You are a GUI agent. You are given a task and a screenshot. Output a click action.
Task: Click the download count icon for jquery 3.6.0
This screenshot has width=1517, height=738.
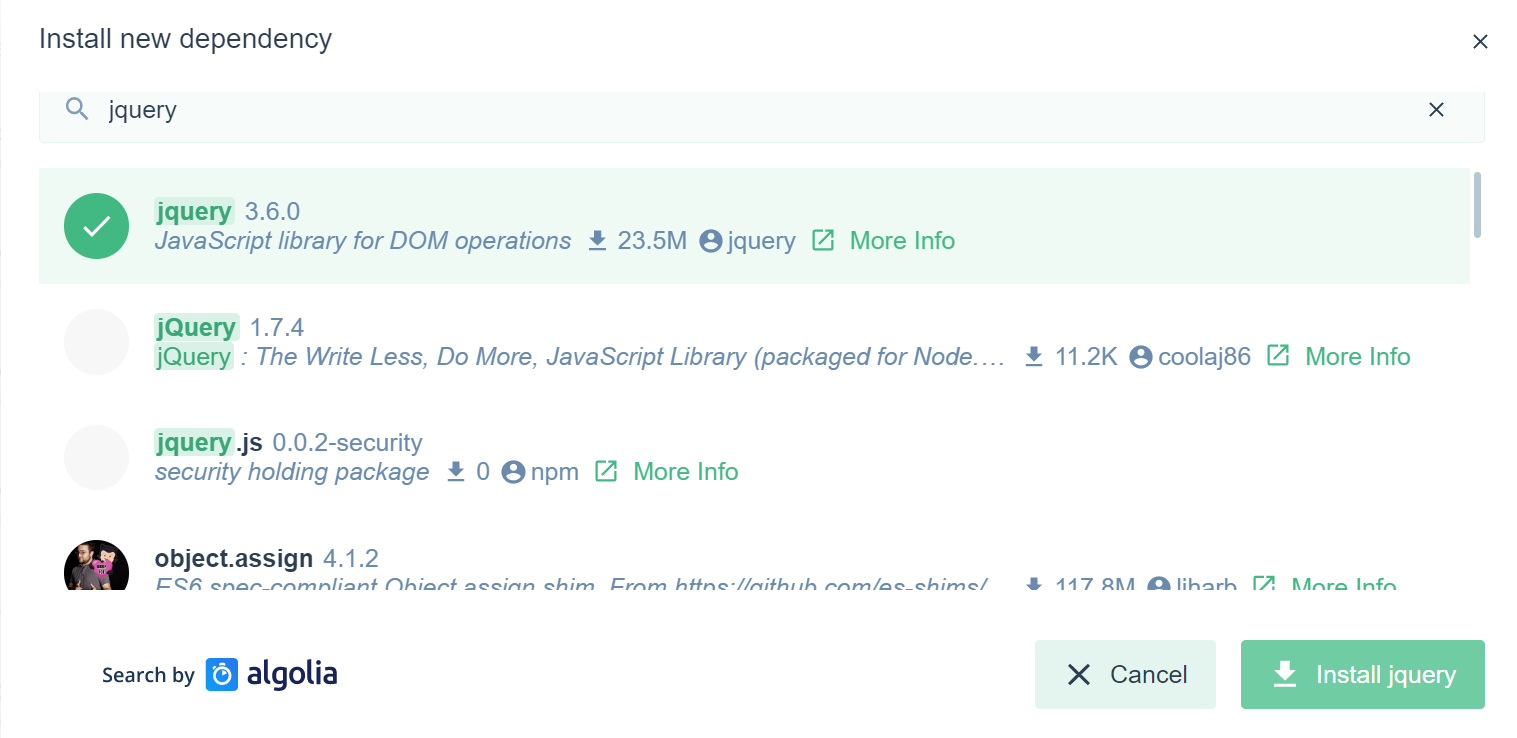click(597, 241)
